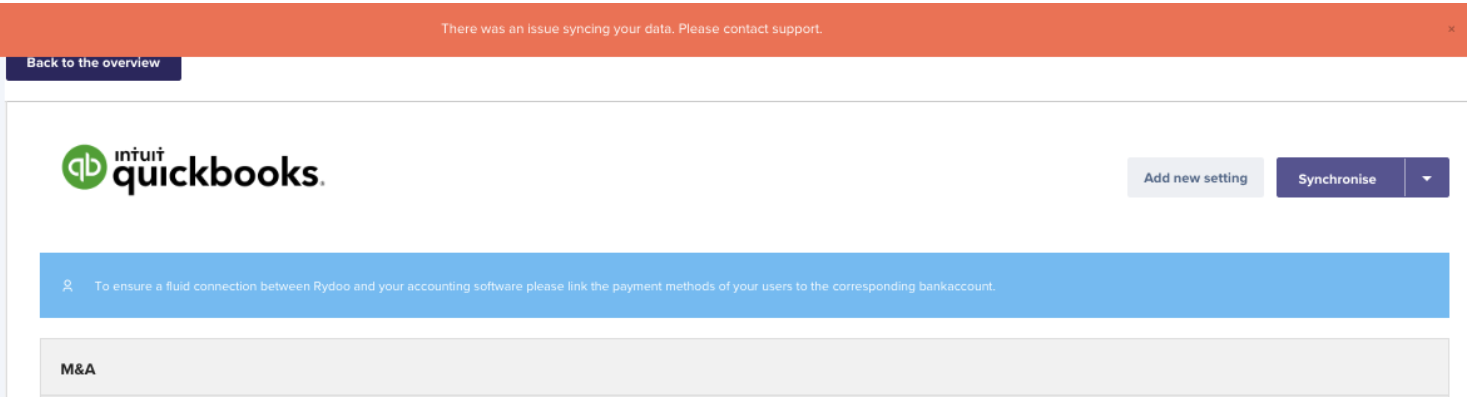Screen dimensions: 1472x418
Task: Expand the dropdown arrow beside Synchronise
Action: (1427, 178)
